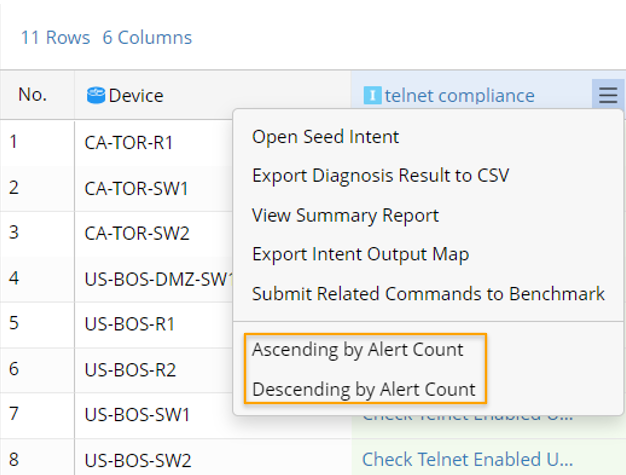
Task: Select Export Intent Output Map
Action: coord(360,254)
